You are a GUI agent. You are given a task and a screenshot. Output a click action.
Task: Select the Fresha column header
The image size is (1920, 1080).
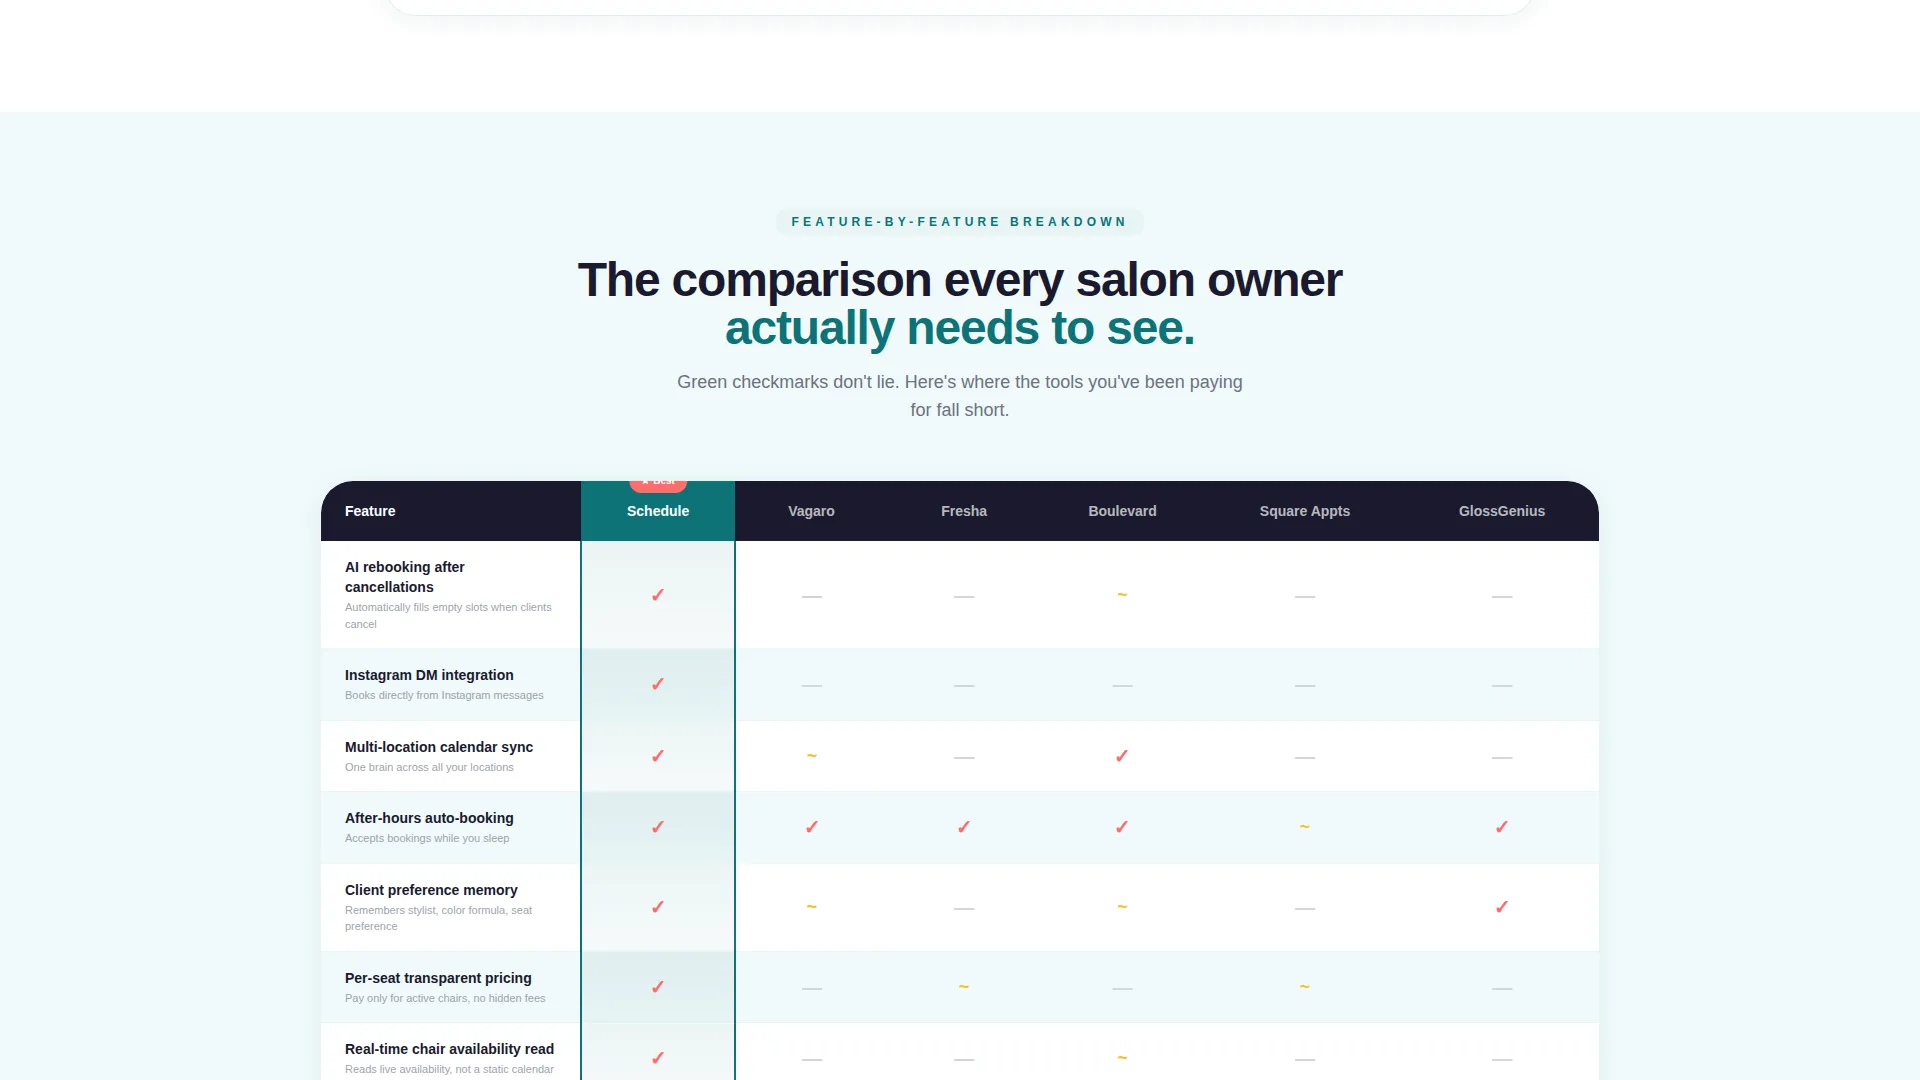tap(964, 511)
